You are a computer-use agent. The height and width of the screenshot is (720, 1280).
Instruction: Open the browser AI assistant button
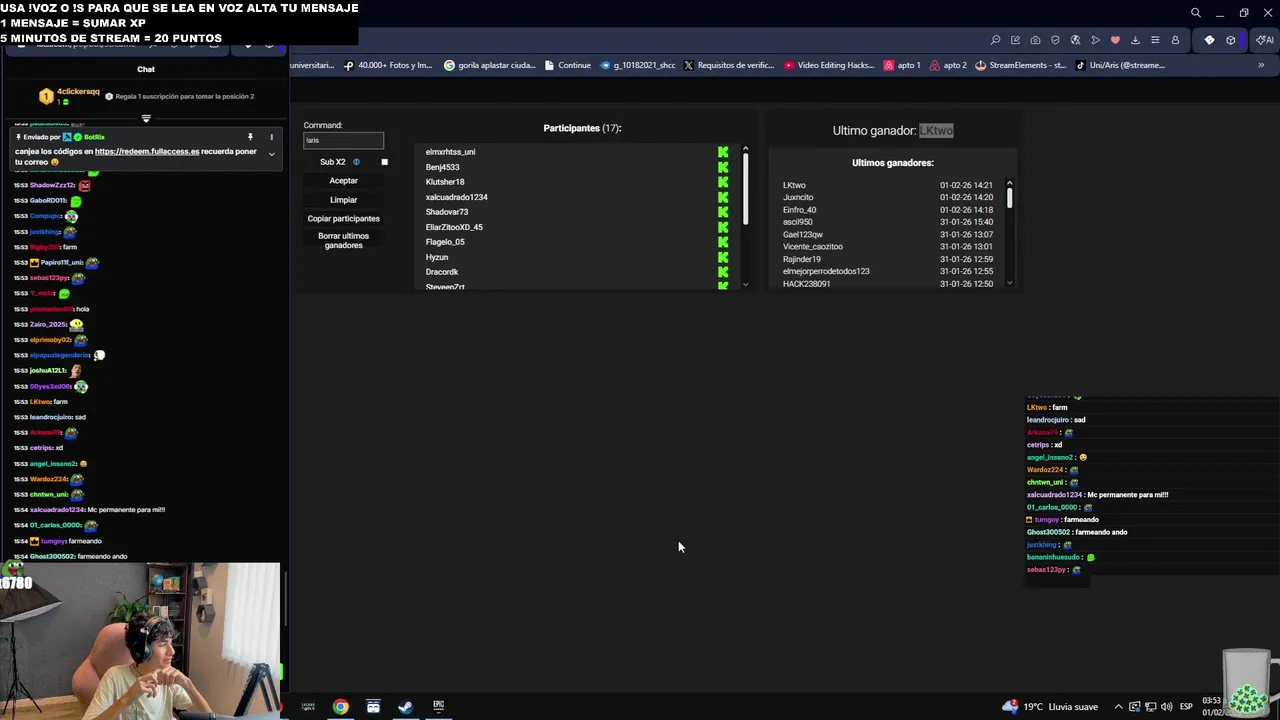coord(1266,40)
